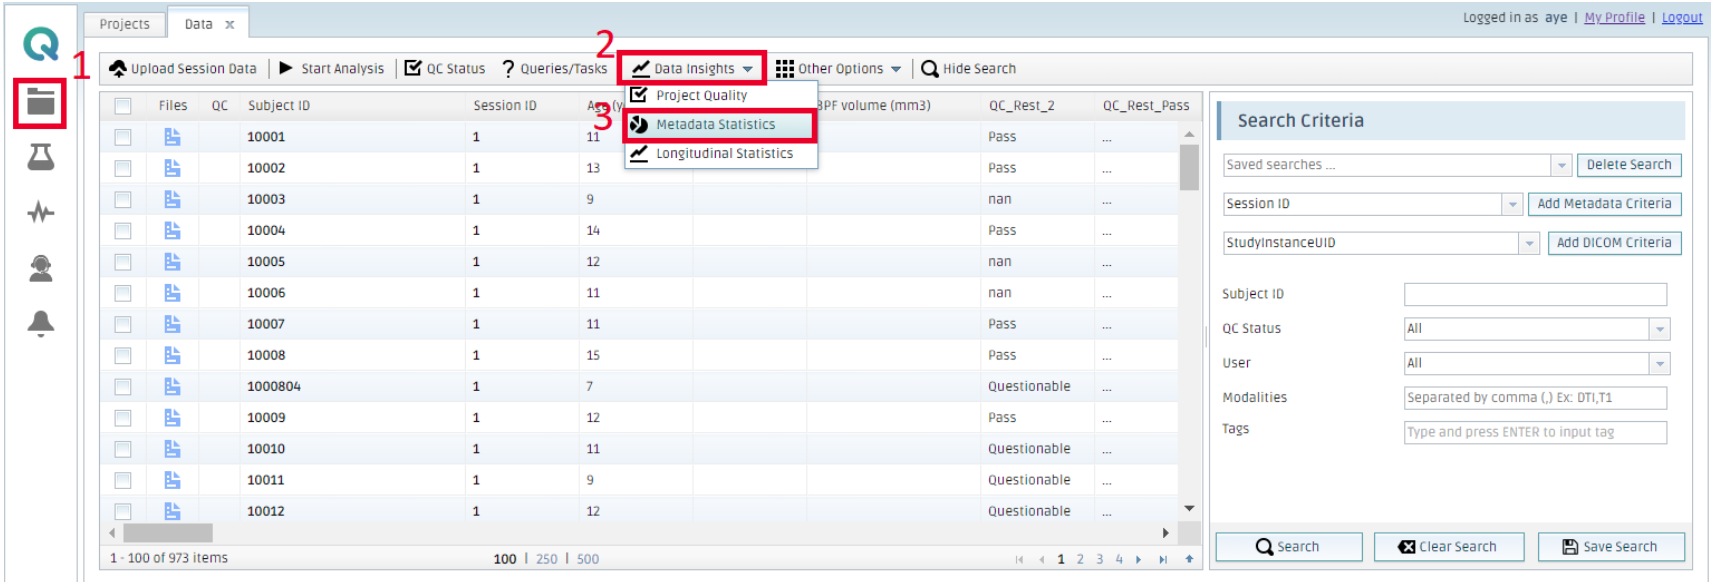
Task: Click the horizontal scrollbar under the table
Action: 168,533
